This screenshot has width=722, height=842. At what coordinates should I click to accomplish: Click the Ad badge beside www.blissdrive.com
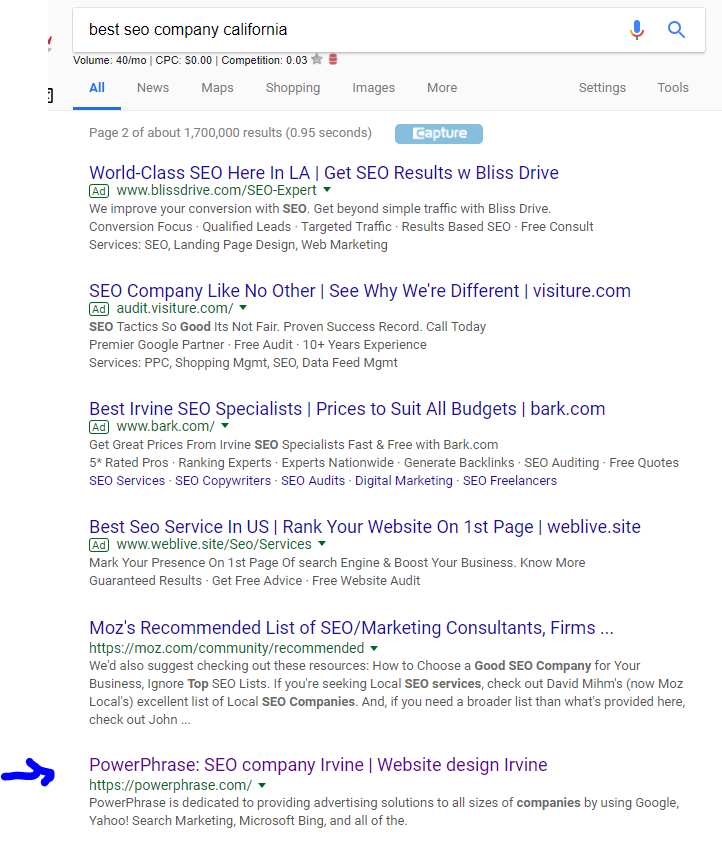point(99,191)
